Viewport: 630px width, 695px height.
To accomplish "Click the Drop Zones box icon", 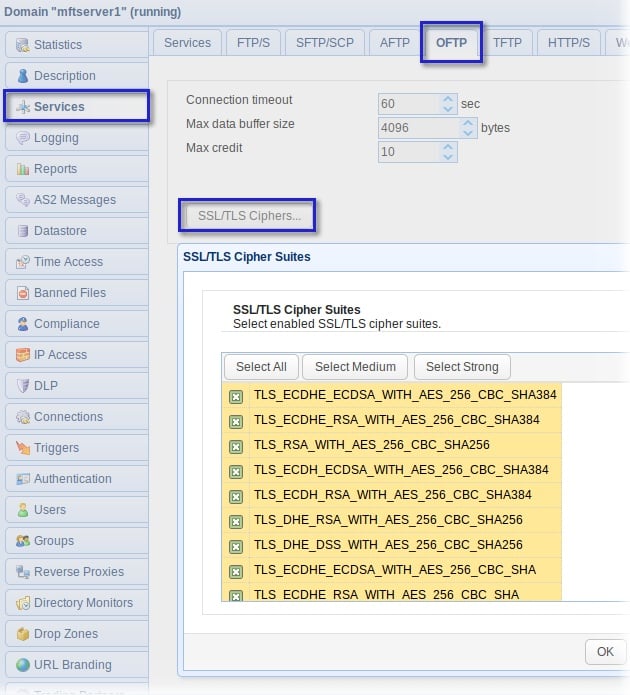I will tap(22, 634).
